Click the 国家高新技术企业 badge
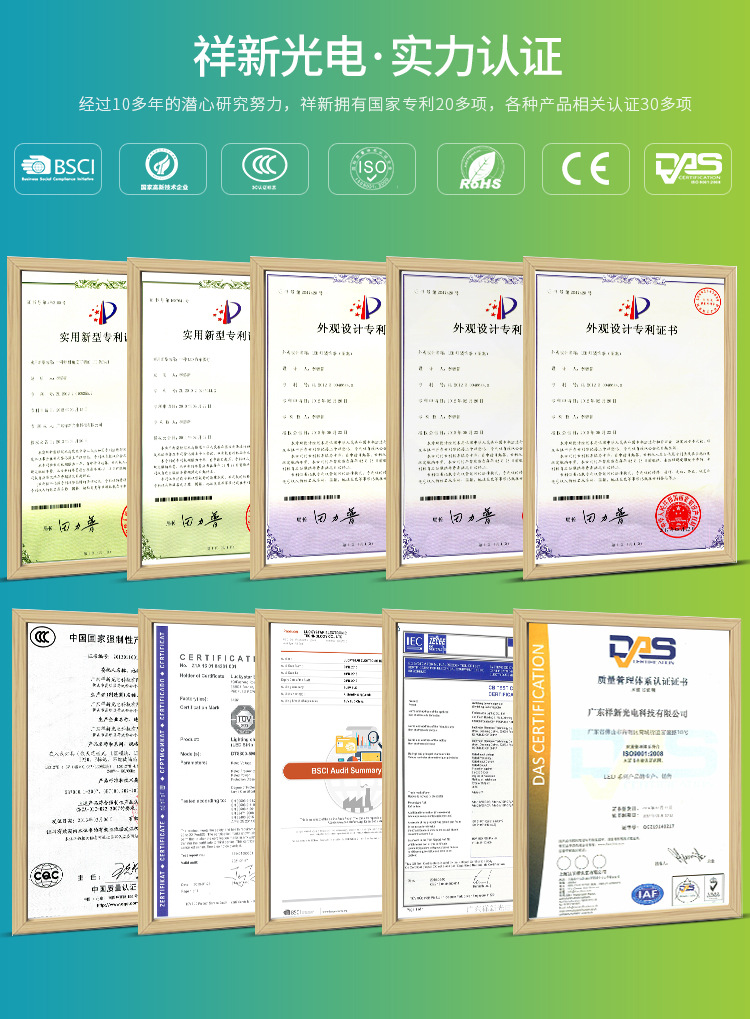 coord(162,168)
